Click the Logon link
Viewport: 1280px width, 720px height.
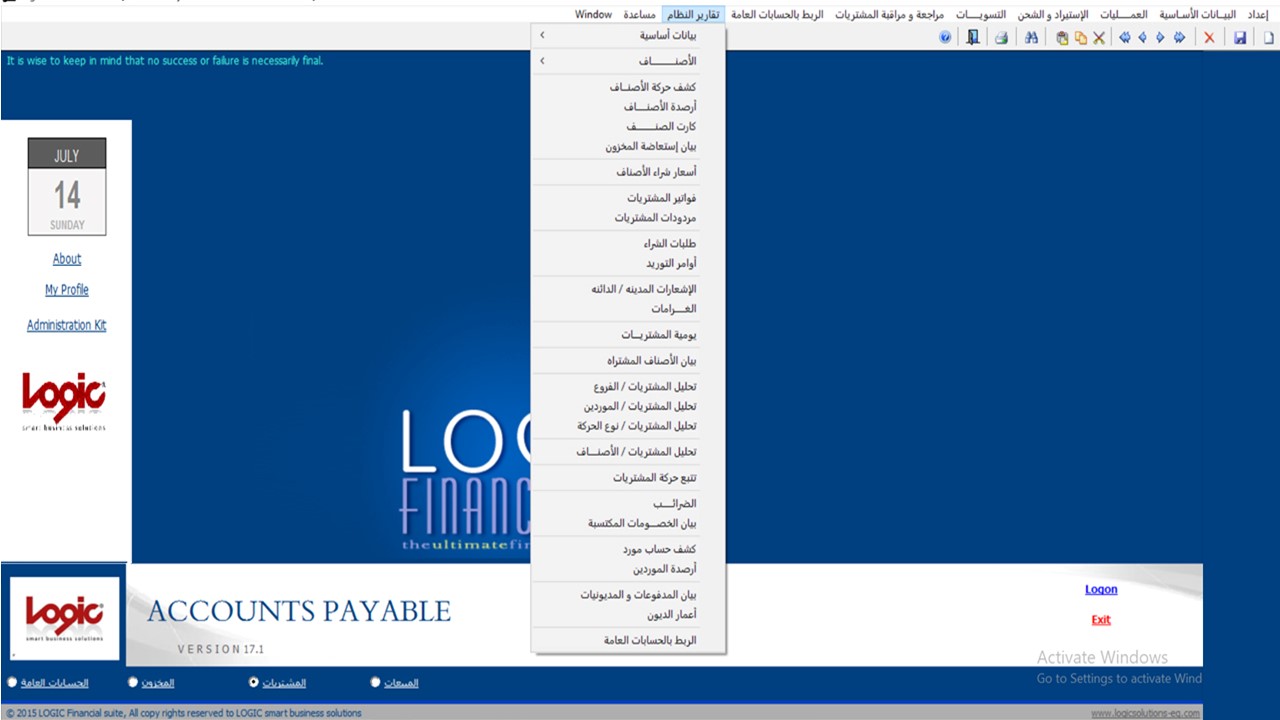[x=1101, y=589]
